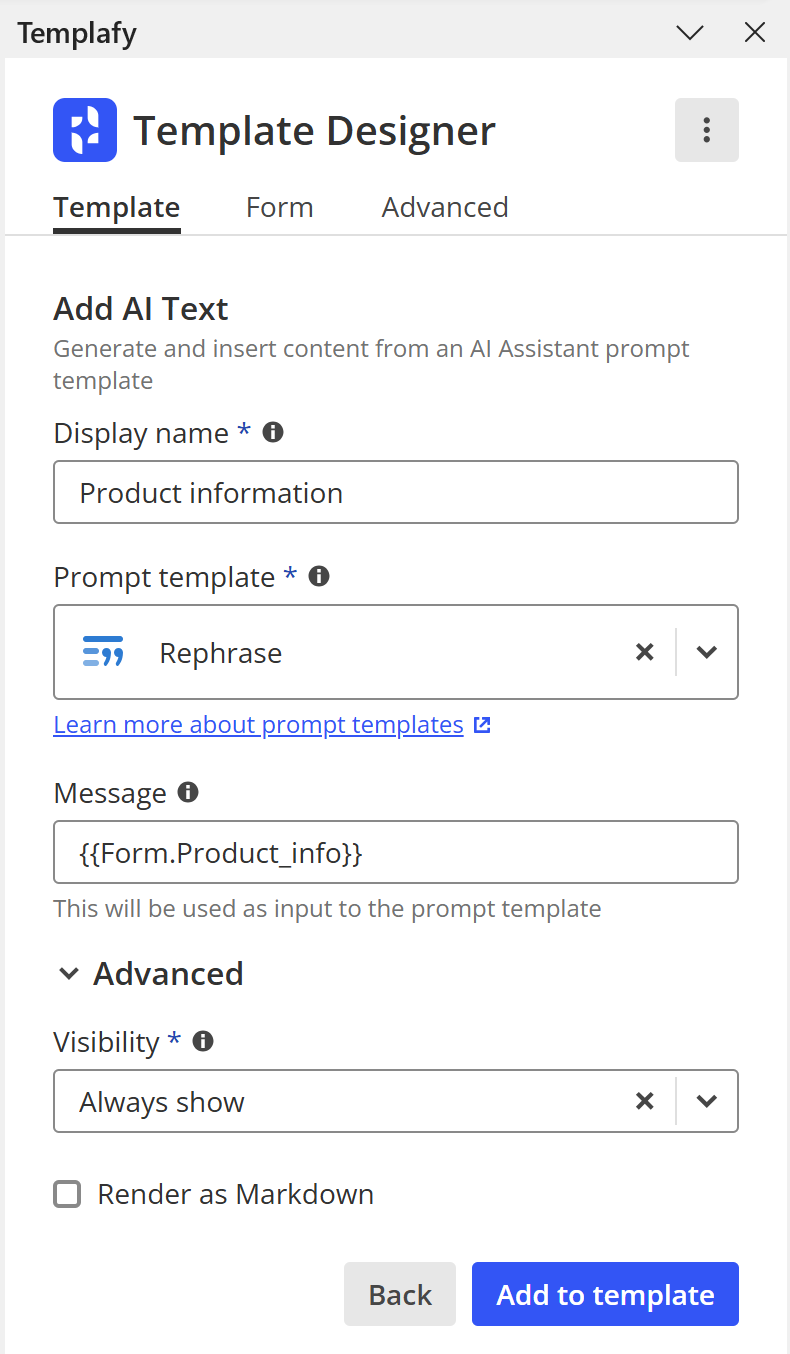
Task: Open Learn more about prompt templates link
Action: point(258,724)
